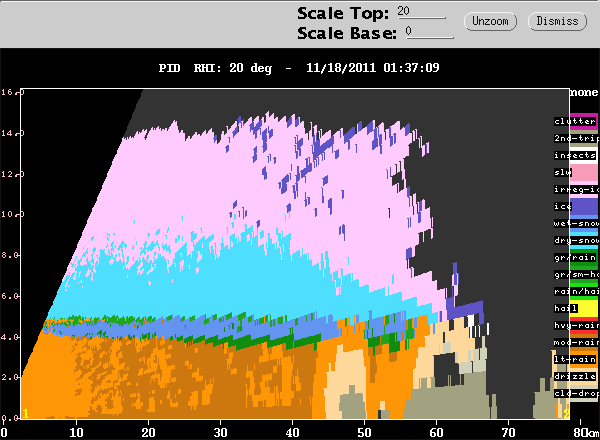
Task: Click the 'mod-rain' legend label
Action: tap(576, 342)
